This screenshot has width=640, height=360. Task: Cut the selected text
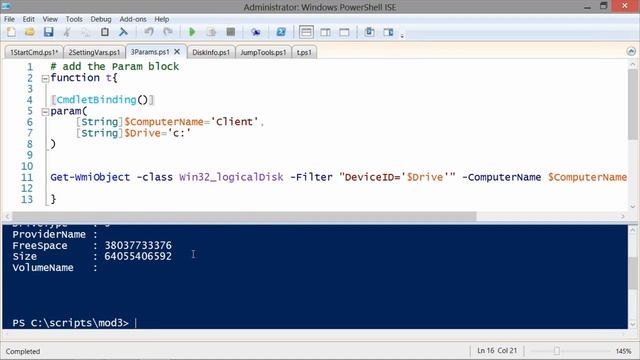click(x=67, y=32)
